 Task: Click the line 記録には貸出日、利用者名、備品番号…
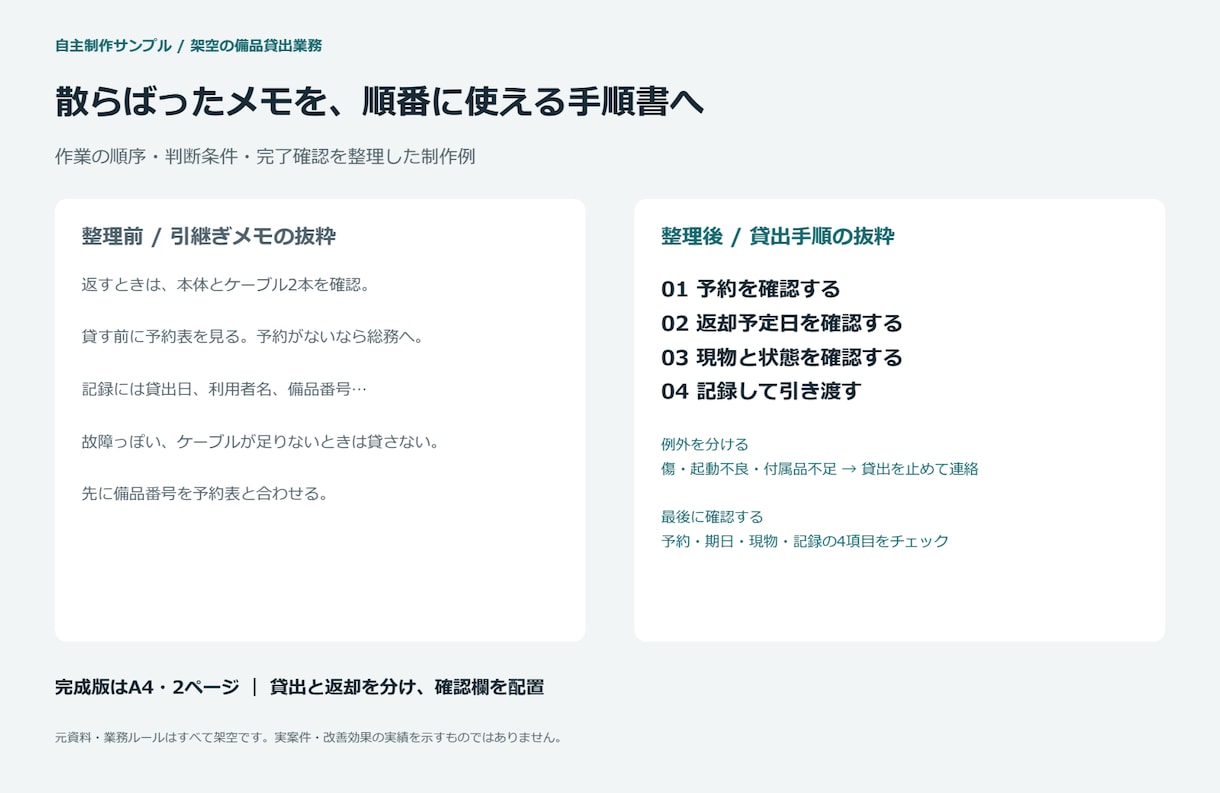[225, 389]
